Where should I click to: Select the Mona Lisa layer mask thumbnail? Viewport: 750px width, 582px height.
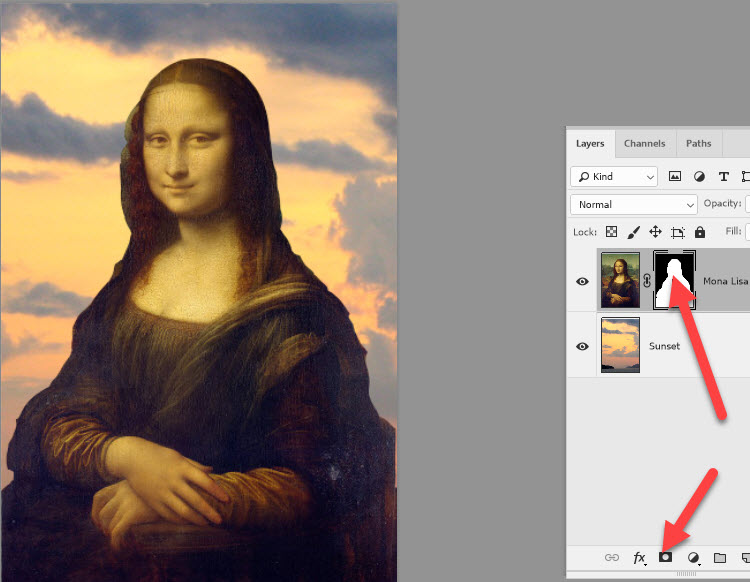click(x=674, y=280)
